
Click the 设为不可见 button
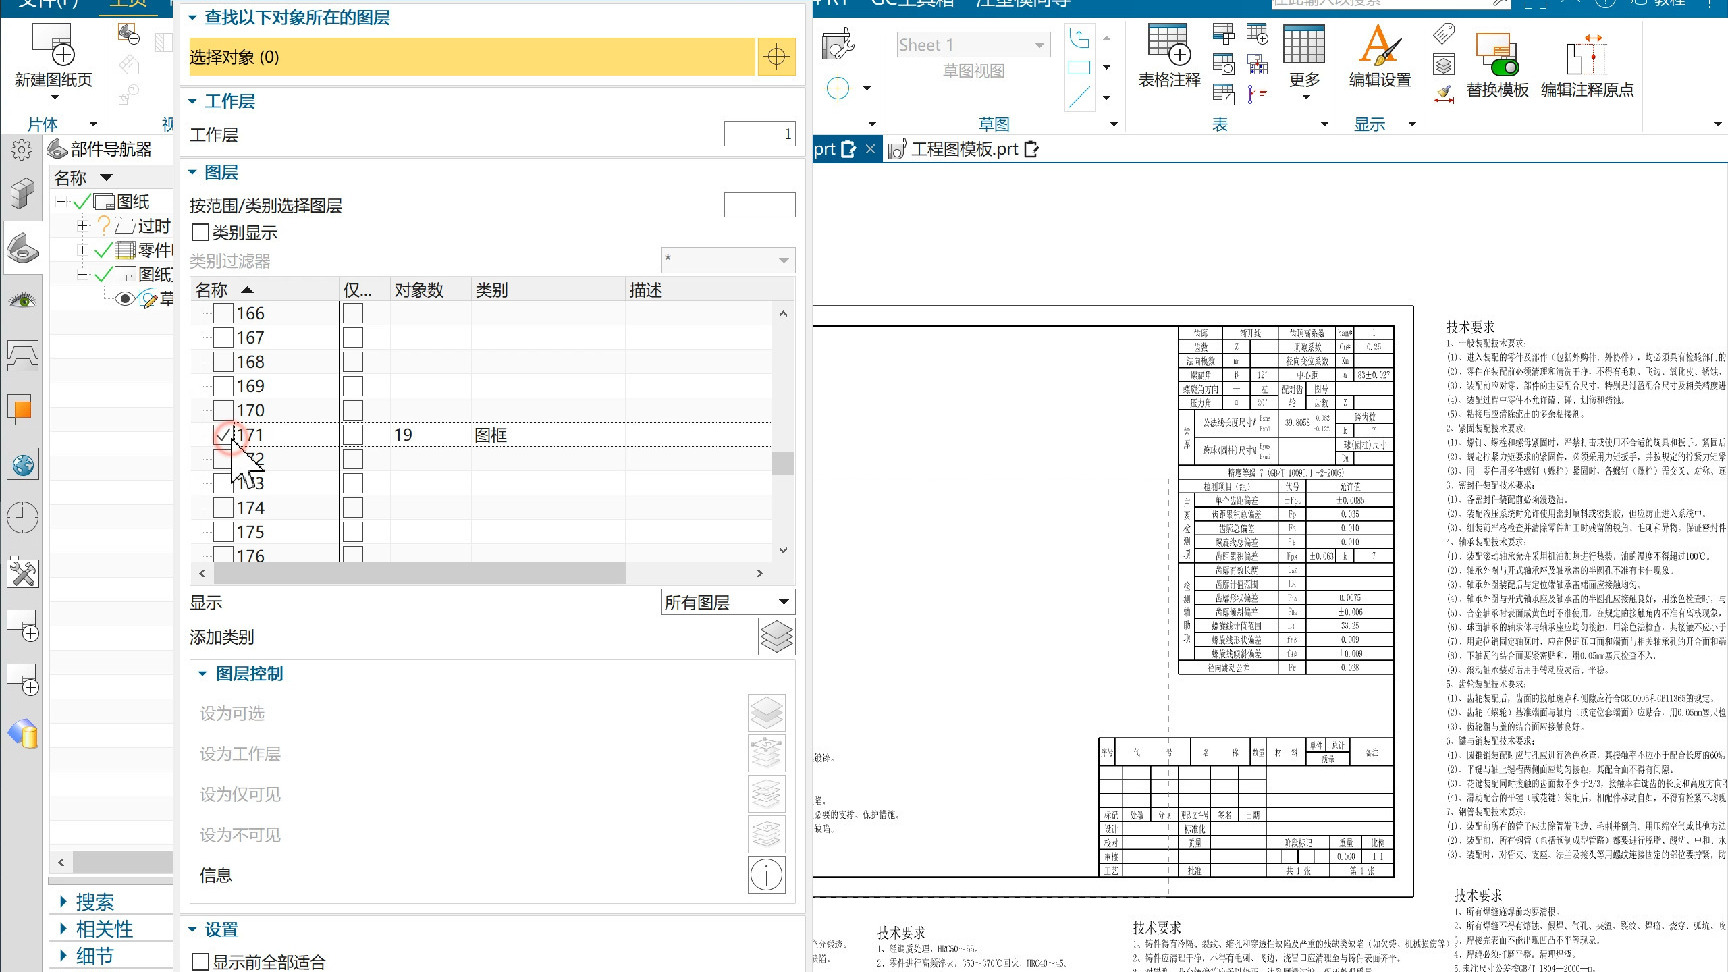(766, 834)
